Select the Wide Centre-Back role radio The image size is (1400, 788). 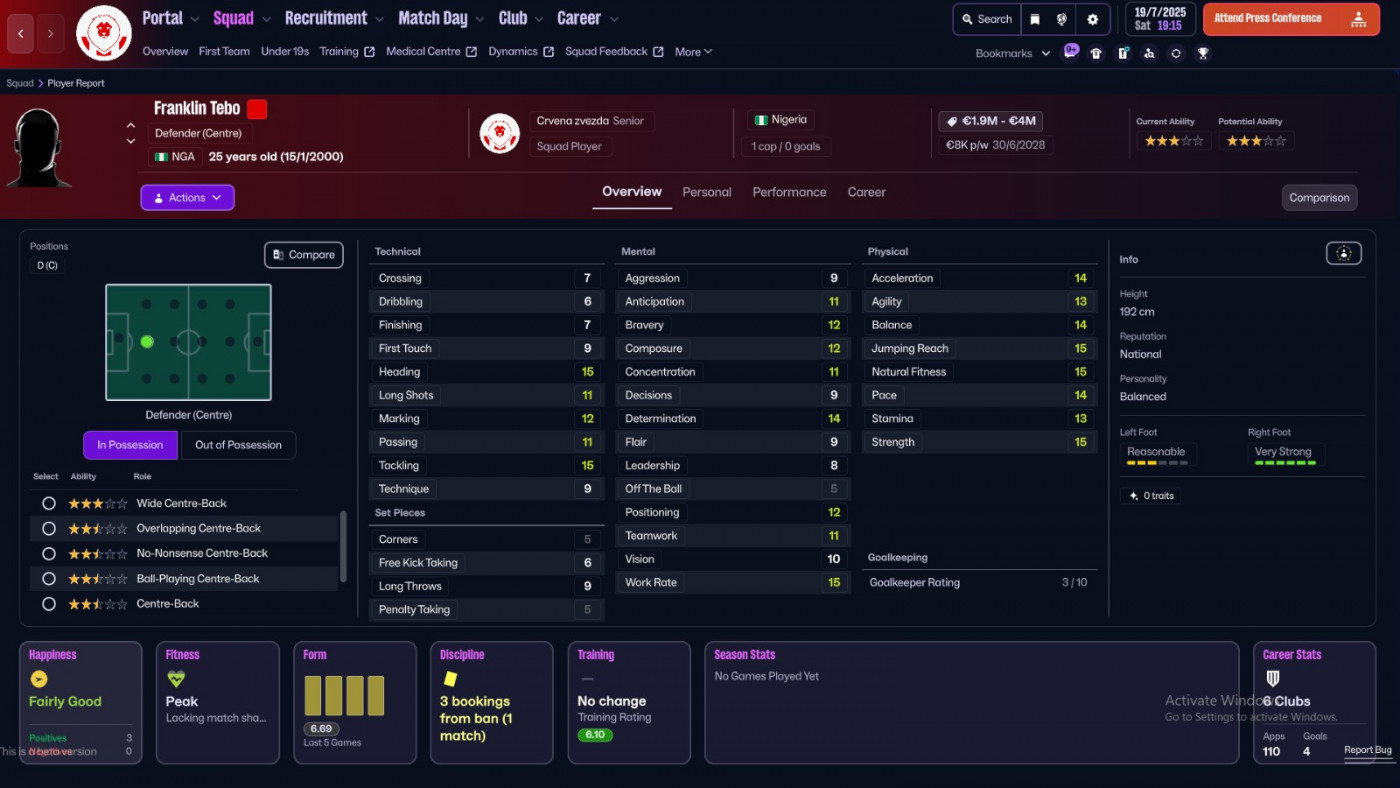pyautogui.click(x=48, y=503)
